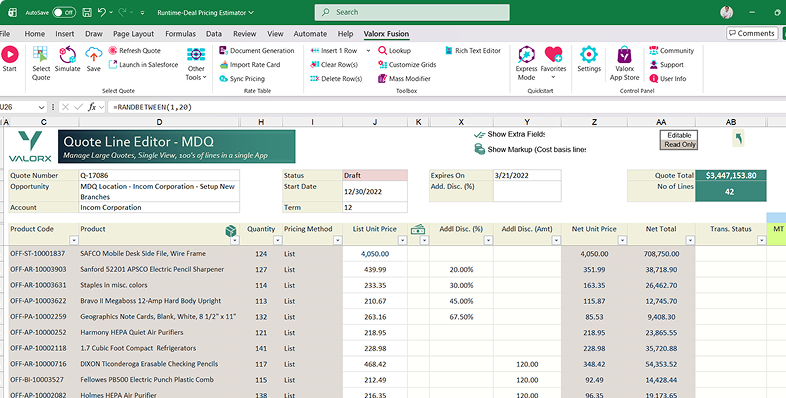Switch to the Valorx Fusion tab
This screenshot has height=398, width=786.
pos(386,34)
